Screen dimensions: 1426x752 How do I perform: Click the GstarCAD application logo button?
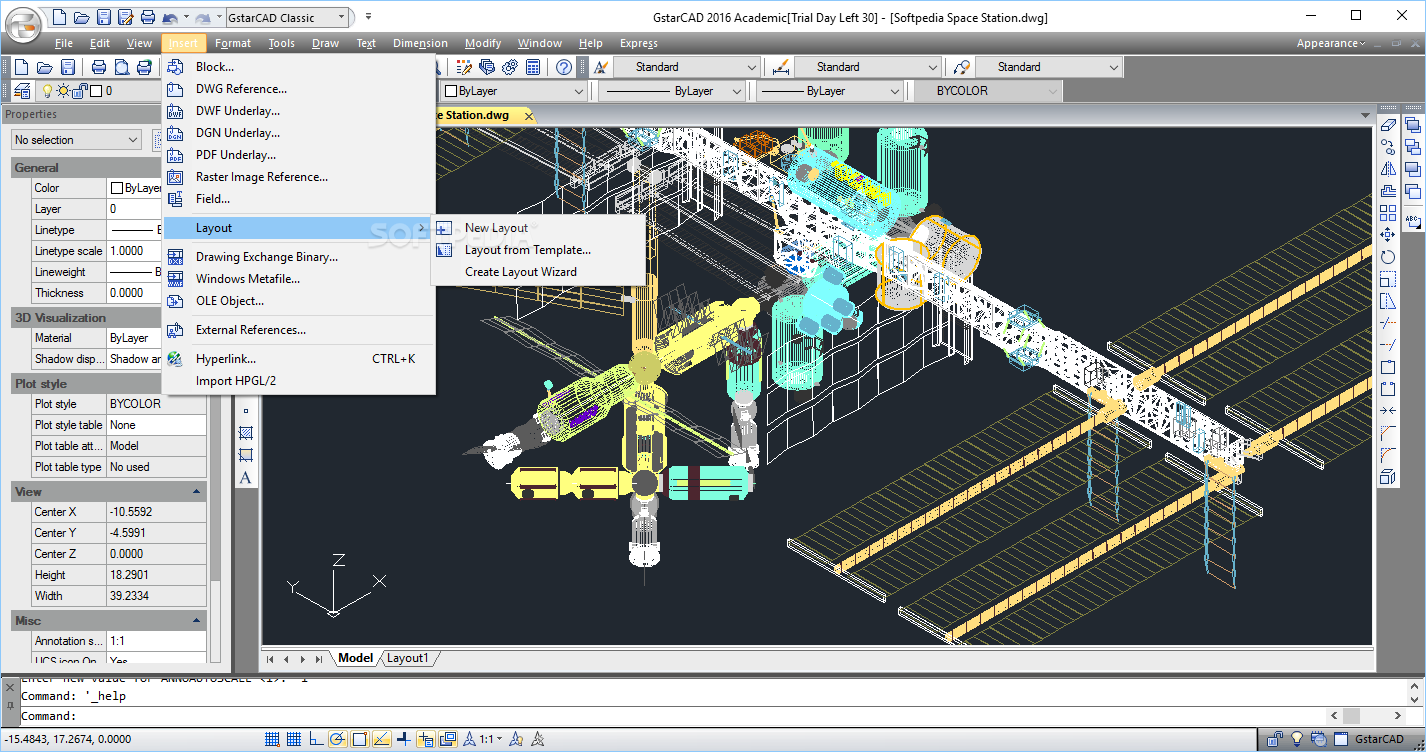[22, 24]
